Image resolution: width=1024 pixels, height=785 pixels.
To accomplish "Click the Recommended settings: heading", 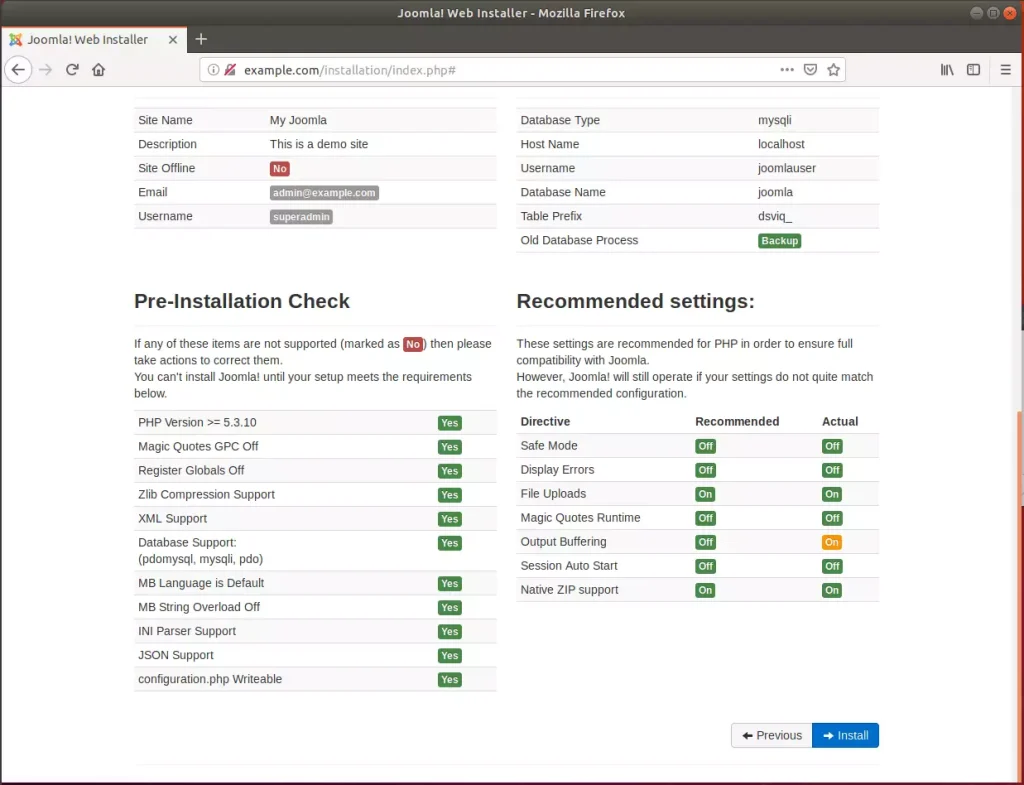I will click(x=635, y=301).
